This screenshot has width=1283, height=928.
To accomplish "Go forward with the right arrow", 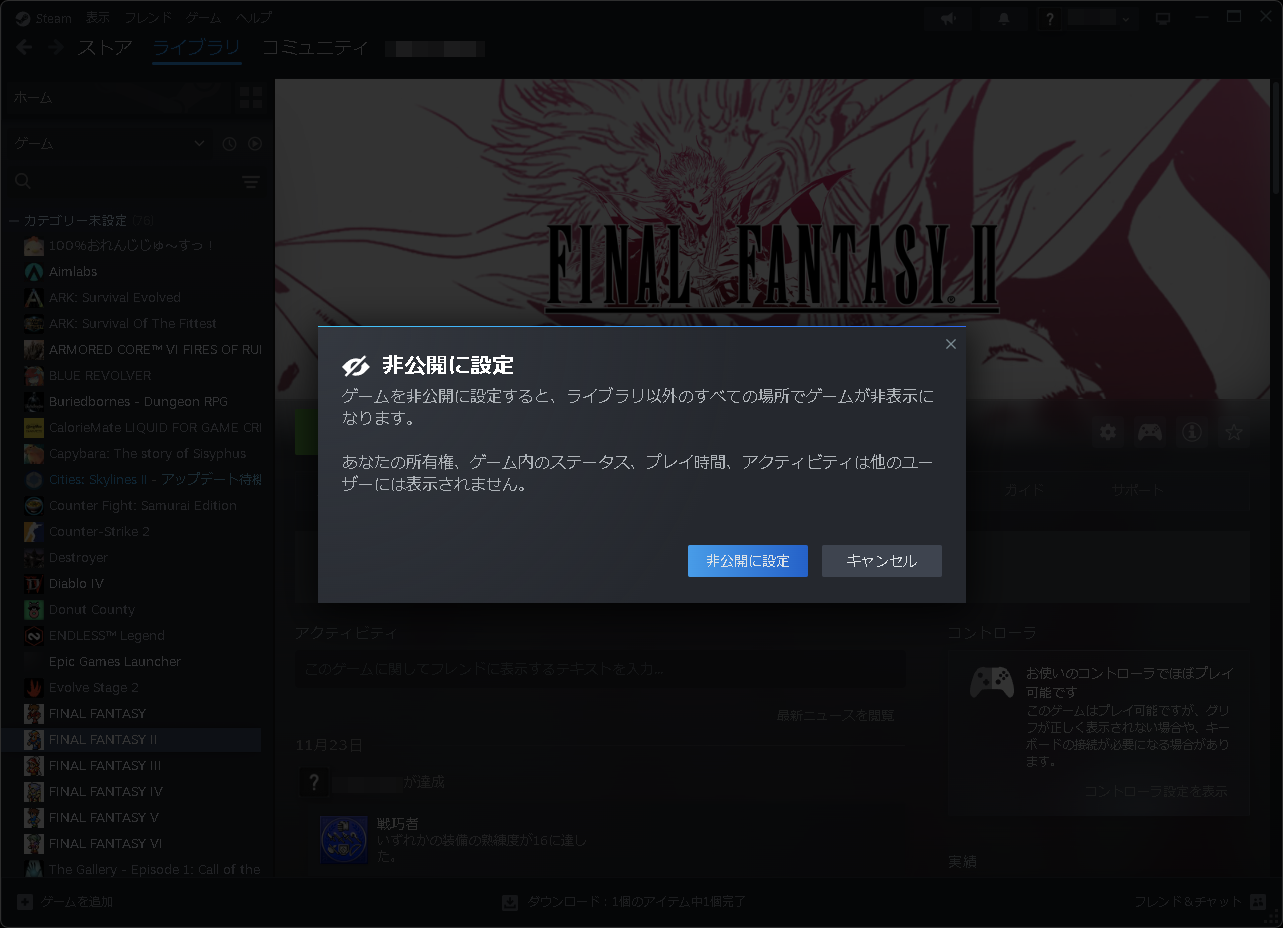I will 56,48.
